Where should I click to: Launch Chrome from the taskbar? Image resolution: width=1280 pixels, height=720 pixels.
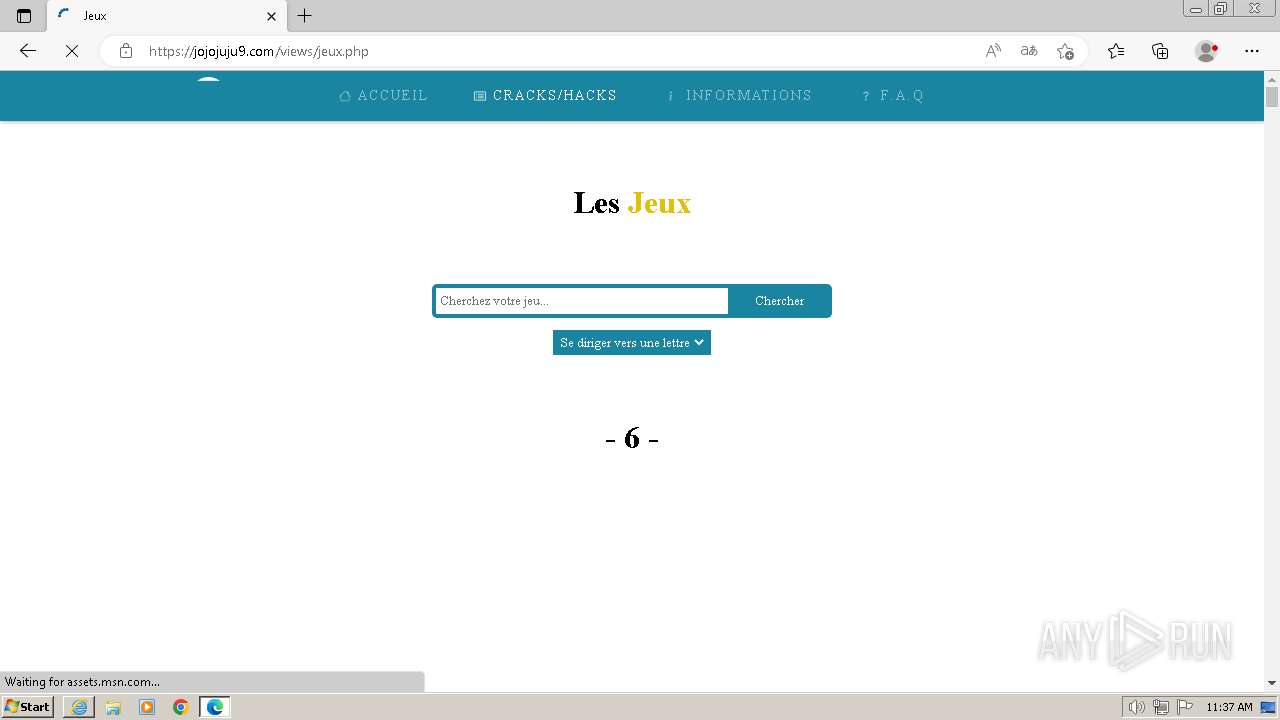click(x=181, y=707)
